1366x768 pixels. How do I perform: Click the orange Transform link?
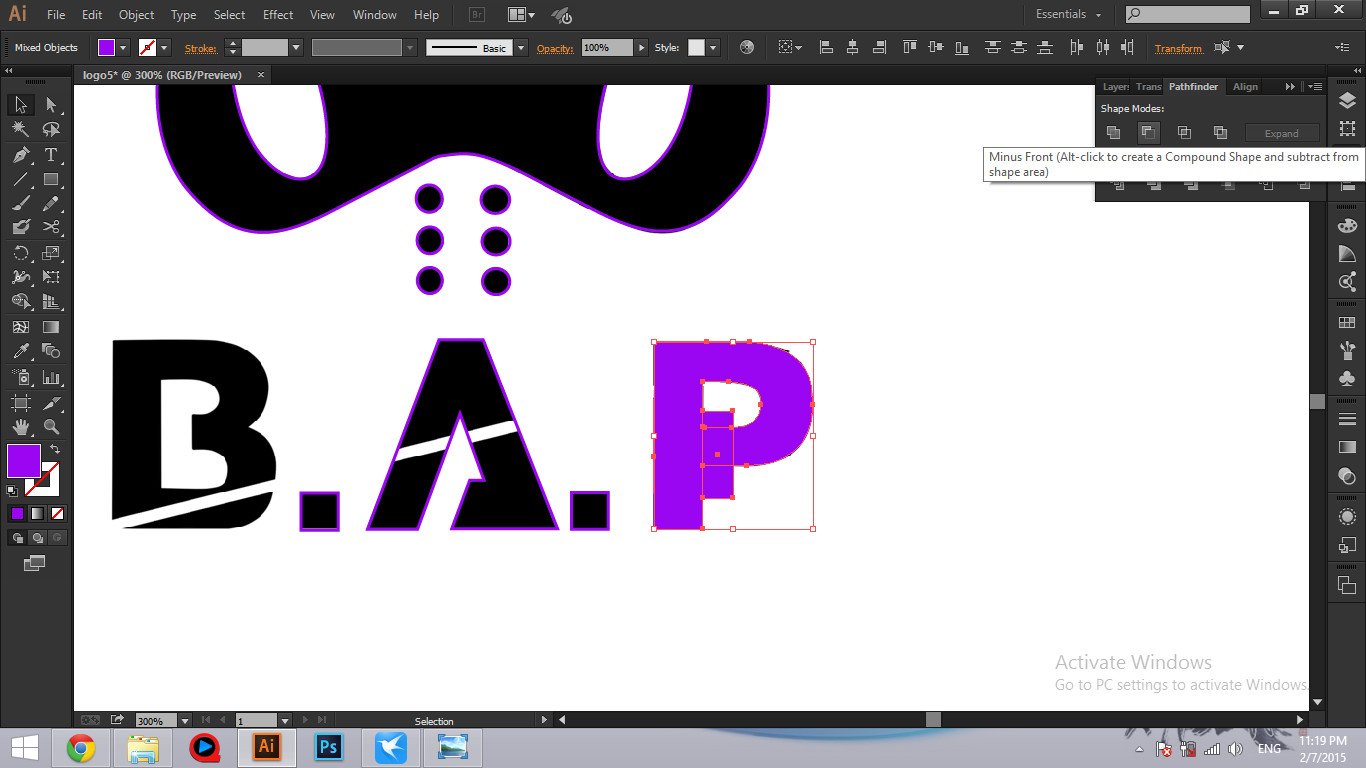1178,48
